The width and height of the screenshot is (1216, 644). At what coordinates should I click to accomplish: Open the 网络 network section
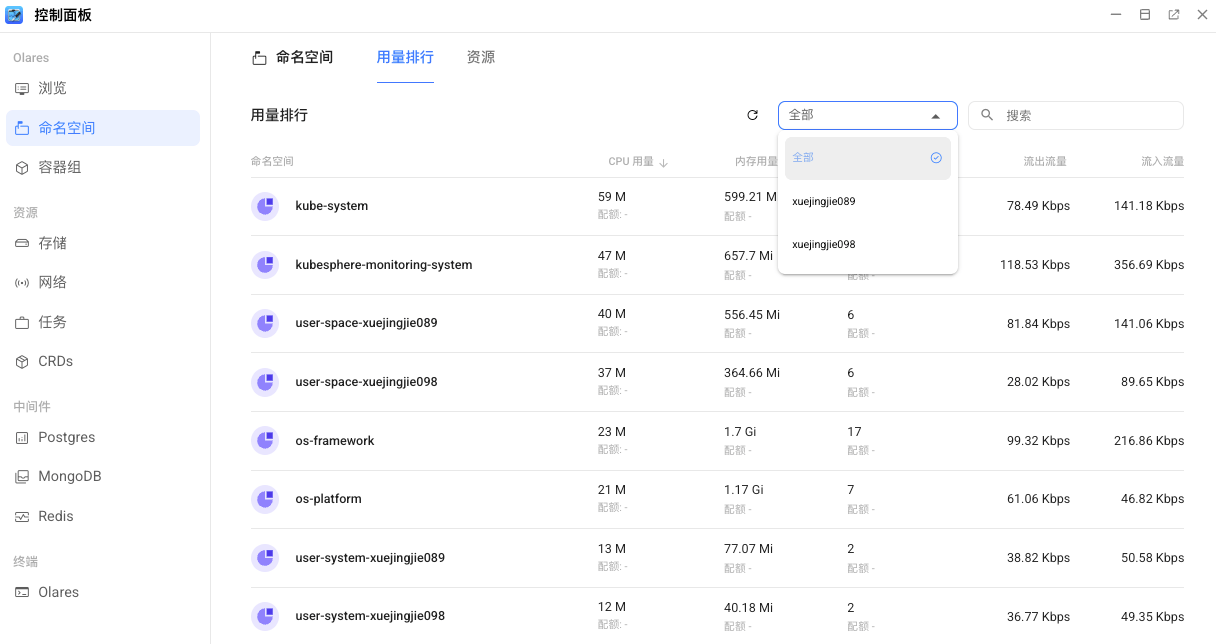52,282
